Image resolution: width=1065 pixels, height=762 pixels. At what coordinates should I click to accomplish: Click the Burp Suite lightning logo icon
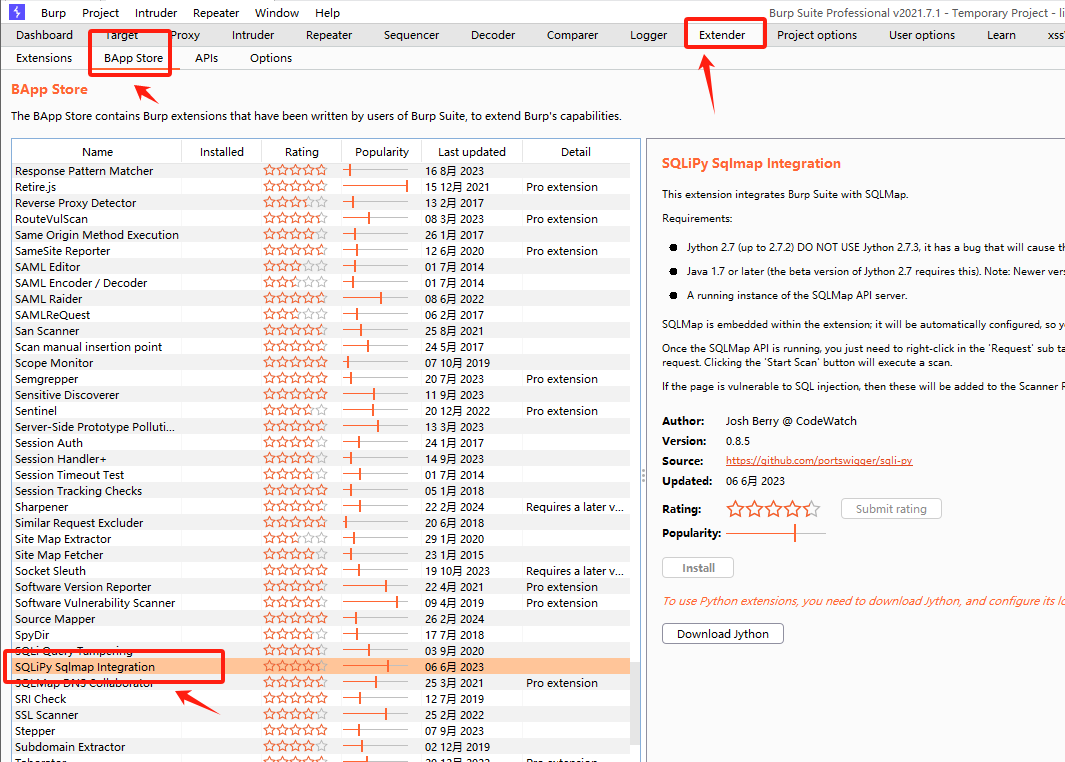[x=16, y=12]
